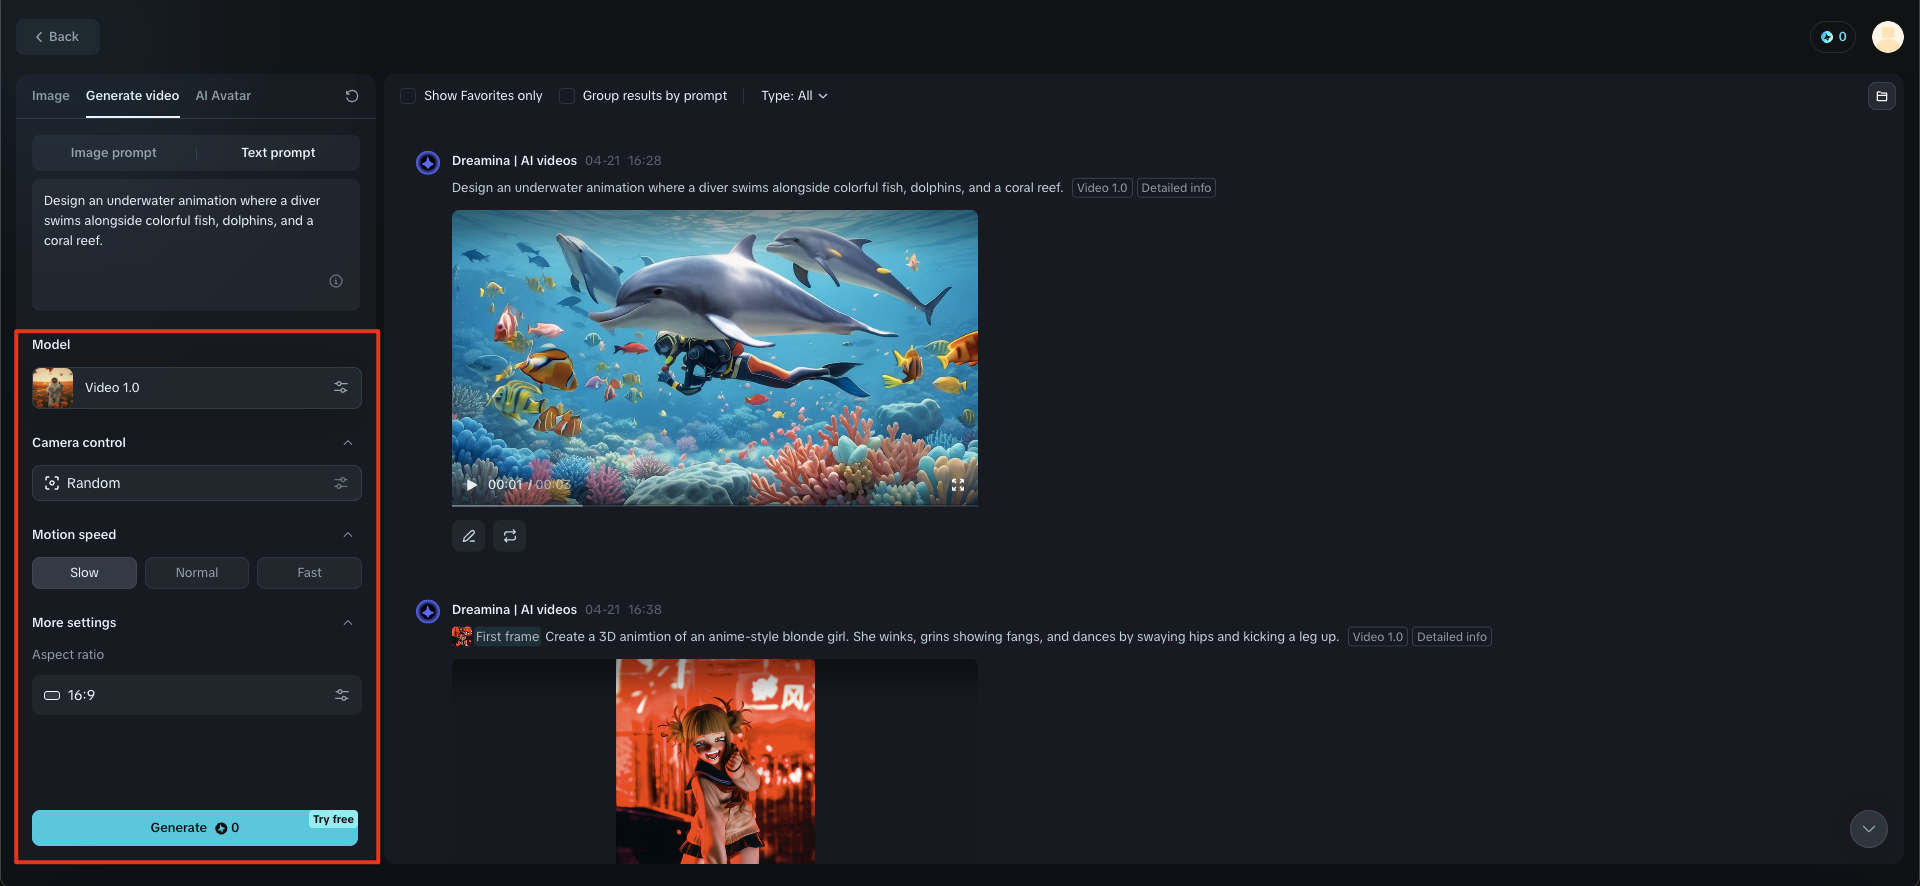
Task: Click the info icon in the prompt box
Action: (x=336, y=281)
